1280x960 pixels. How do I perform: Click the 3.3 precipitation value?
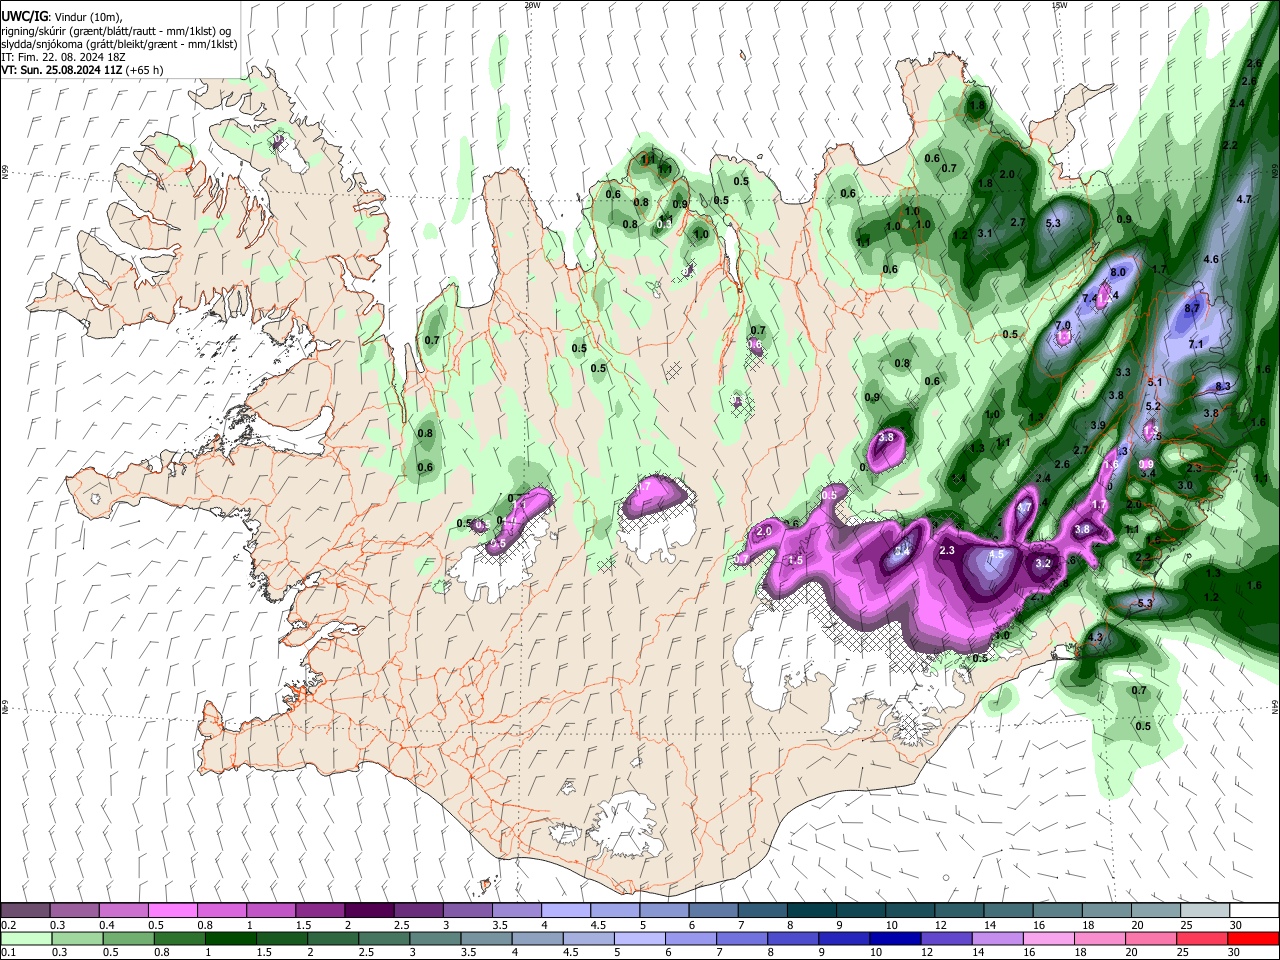(x=1123, y=372)
